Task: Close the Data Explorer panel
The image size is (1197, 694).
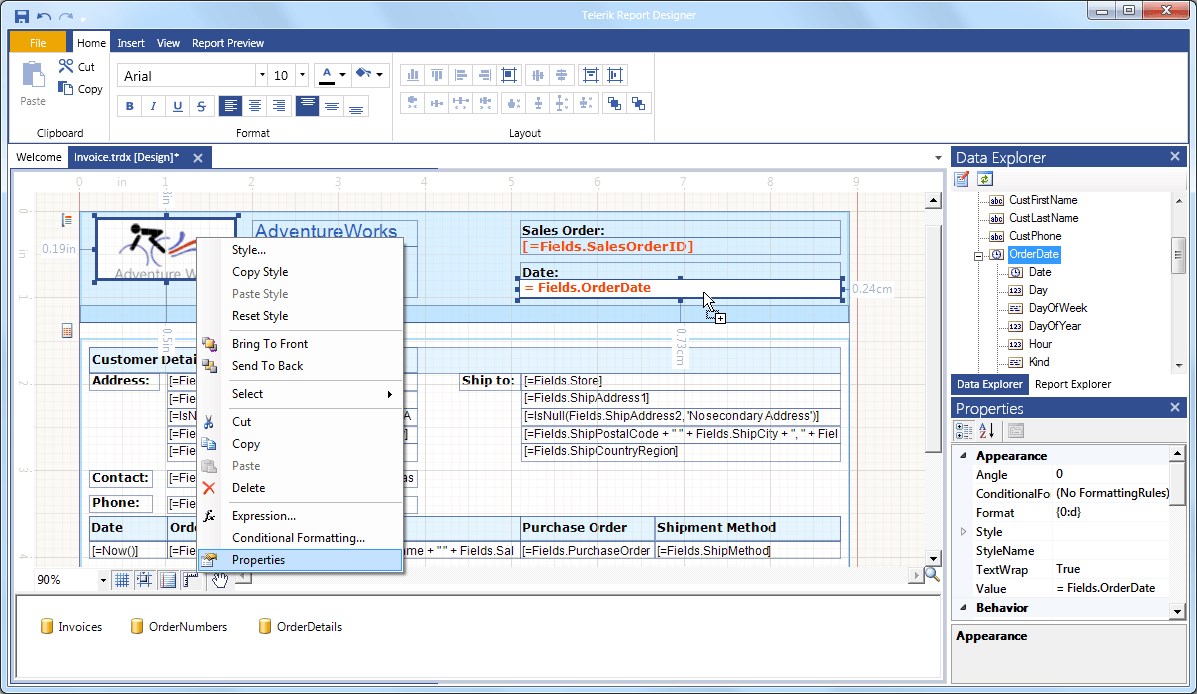Action: click(1175, 157)
